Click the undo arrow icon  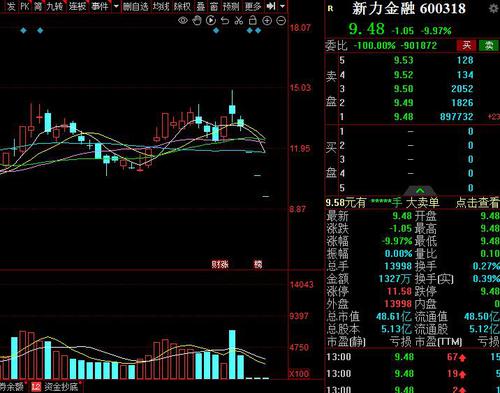(x=225, y=21)
